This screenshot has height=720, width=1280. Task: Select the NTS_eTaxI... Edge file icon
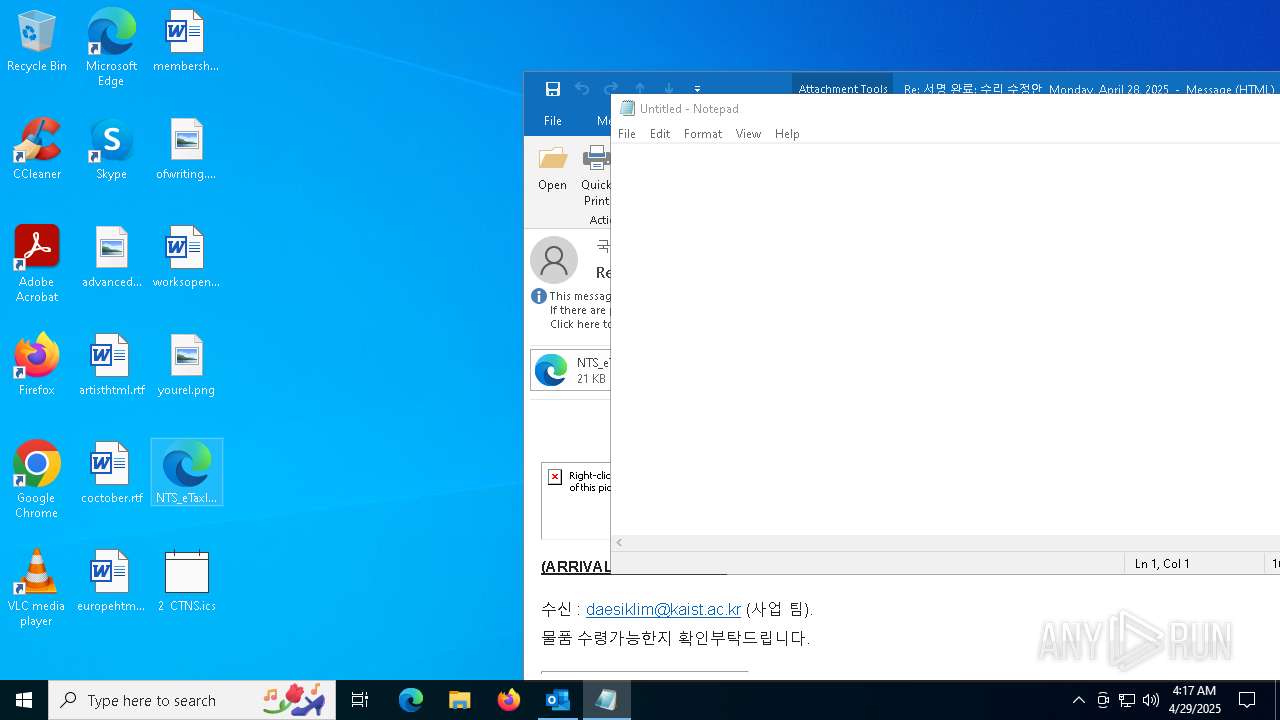point(186,472)
